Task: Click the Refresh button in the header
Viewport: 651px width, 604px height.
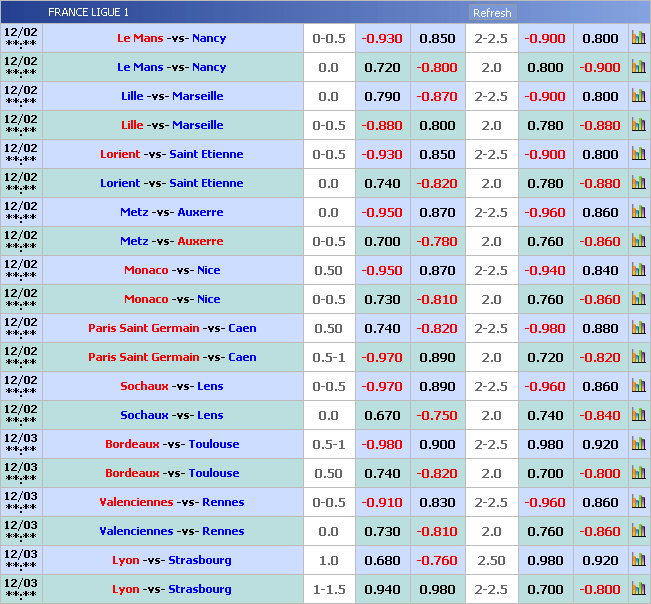Action: click(x=491, y=13)
